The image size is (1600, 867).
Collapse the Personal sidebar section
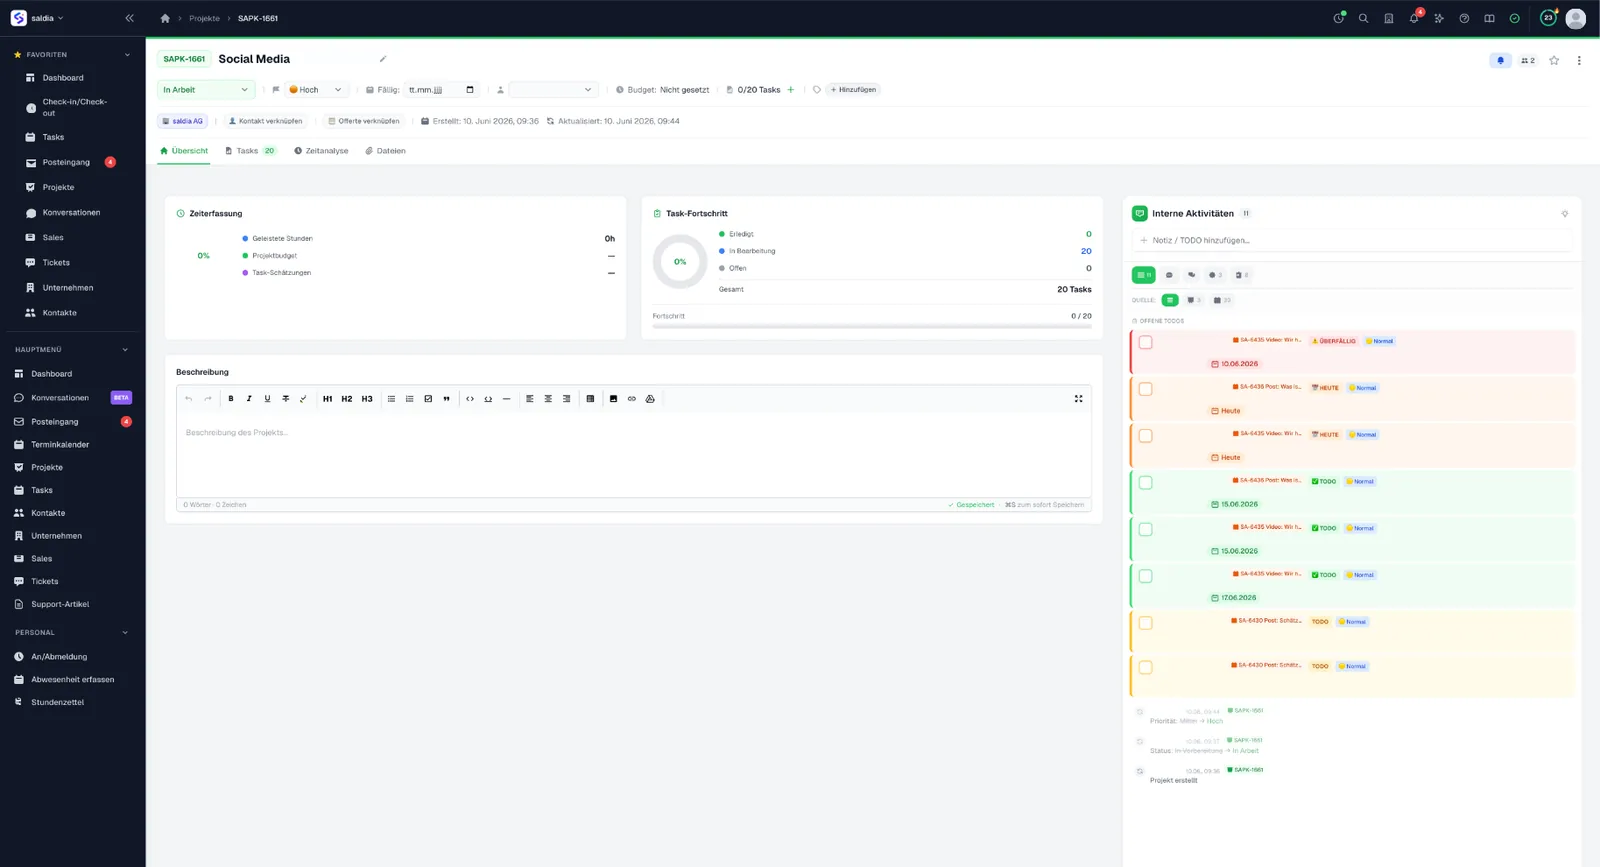(x=125, y=633)
